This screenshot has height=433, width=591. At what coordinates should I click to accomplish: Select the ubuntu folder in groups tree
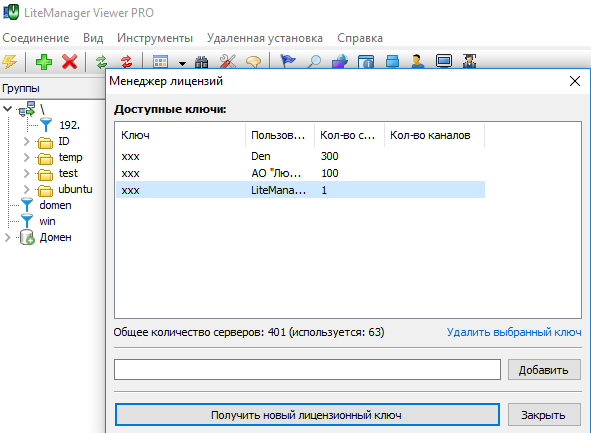(75, 189)
